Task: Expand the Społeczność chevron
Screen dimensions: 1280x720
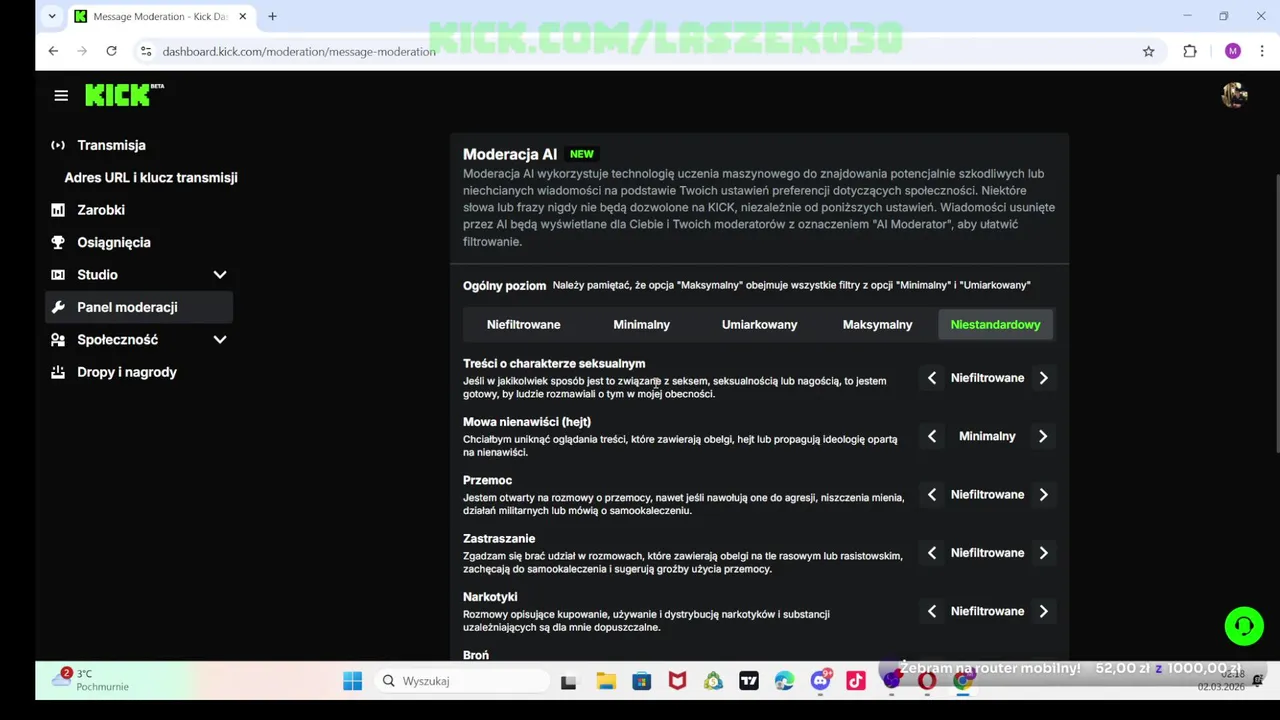Action: click(220, 339)
